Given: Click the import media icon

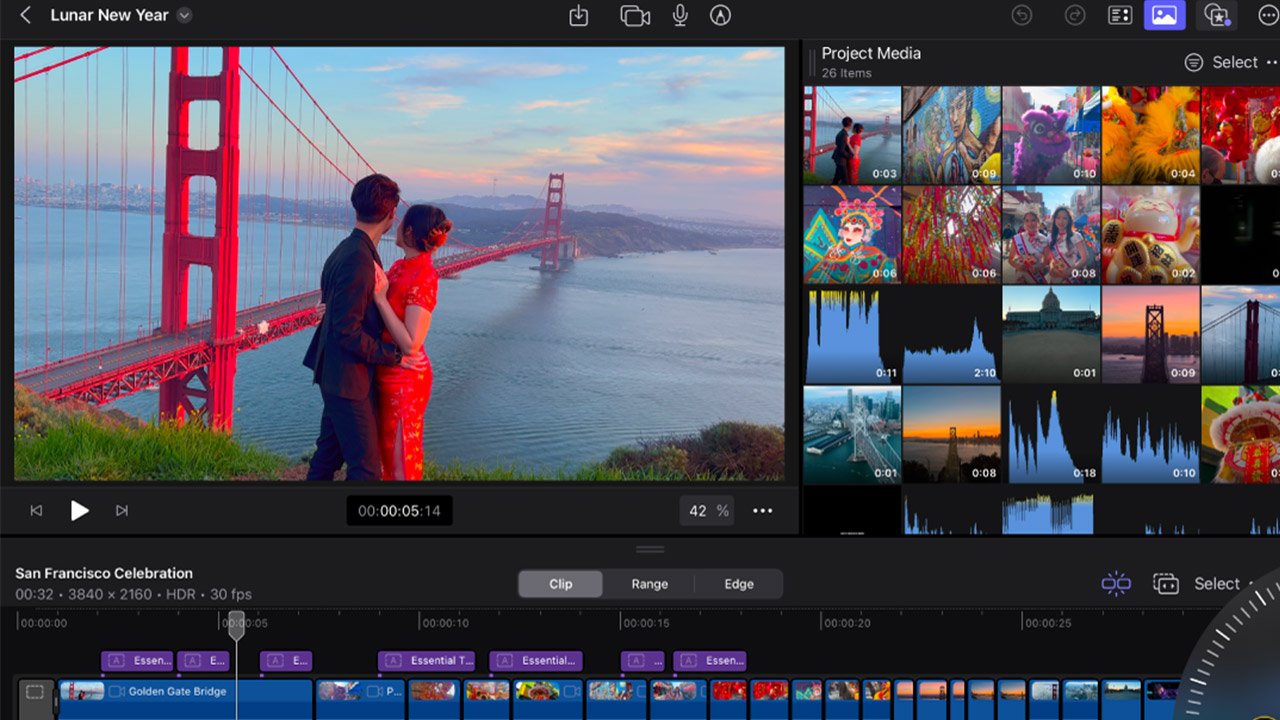Looking at the screenshot, I should (579, 15).
